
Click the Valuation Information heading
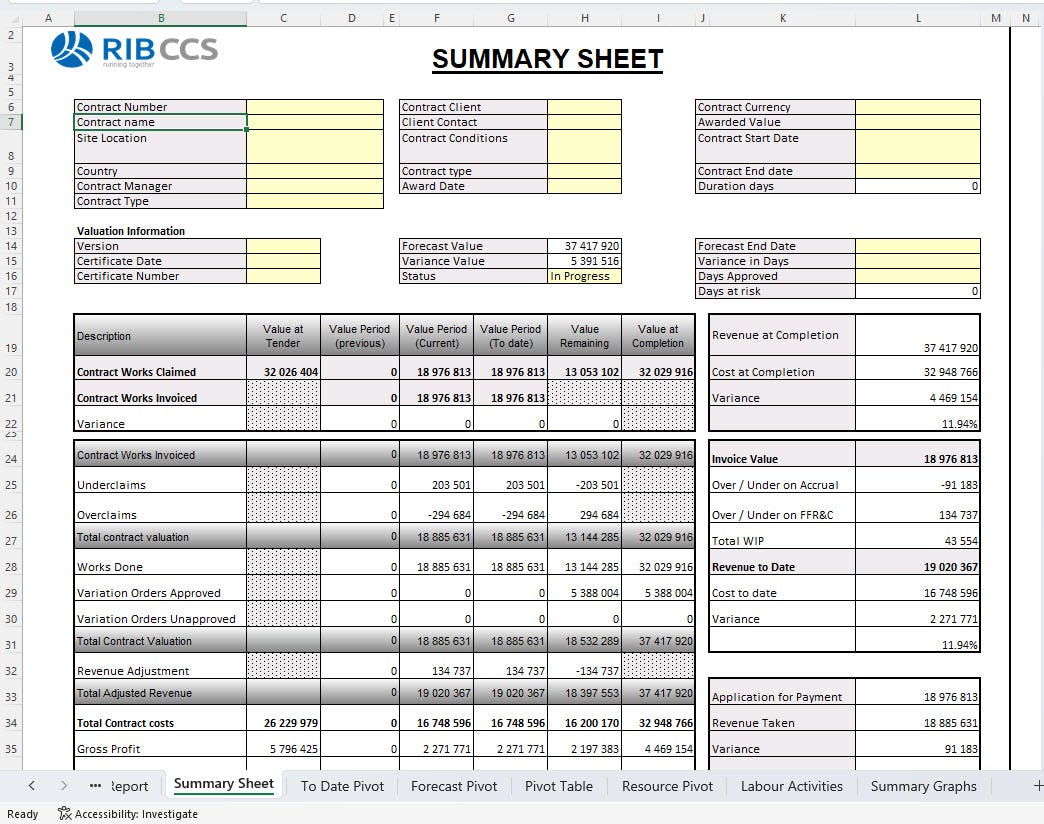click(x=130, y=231)
